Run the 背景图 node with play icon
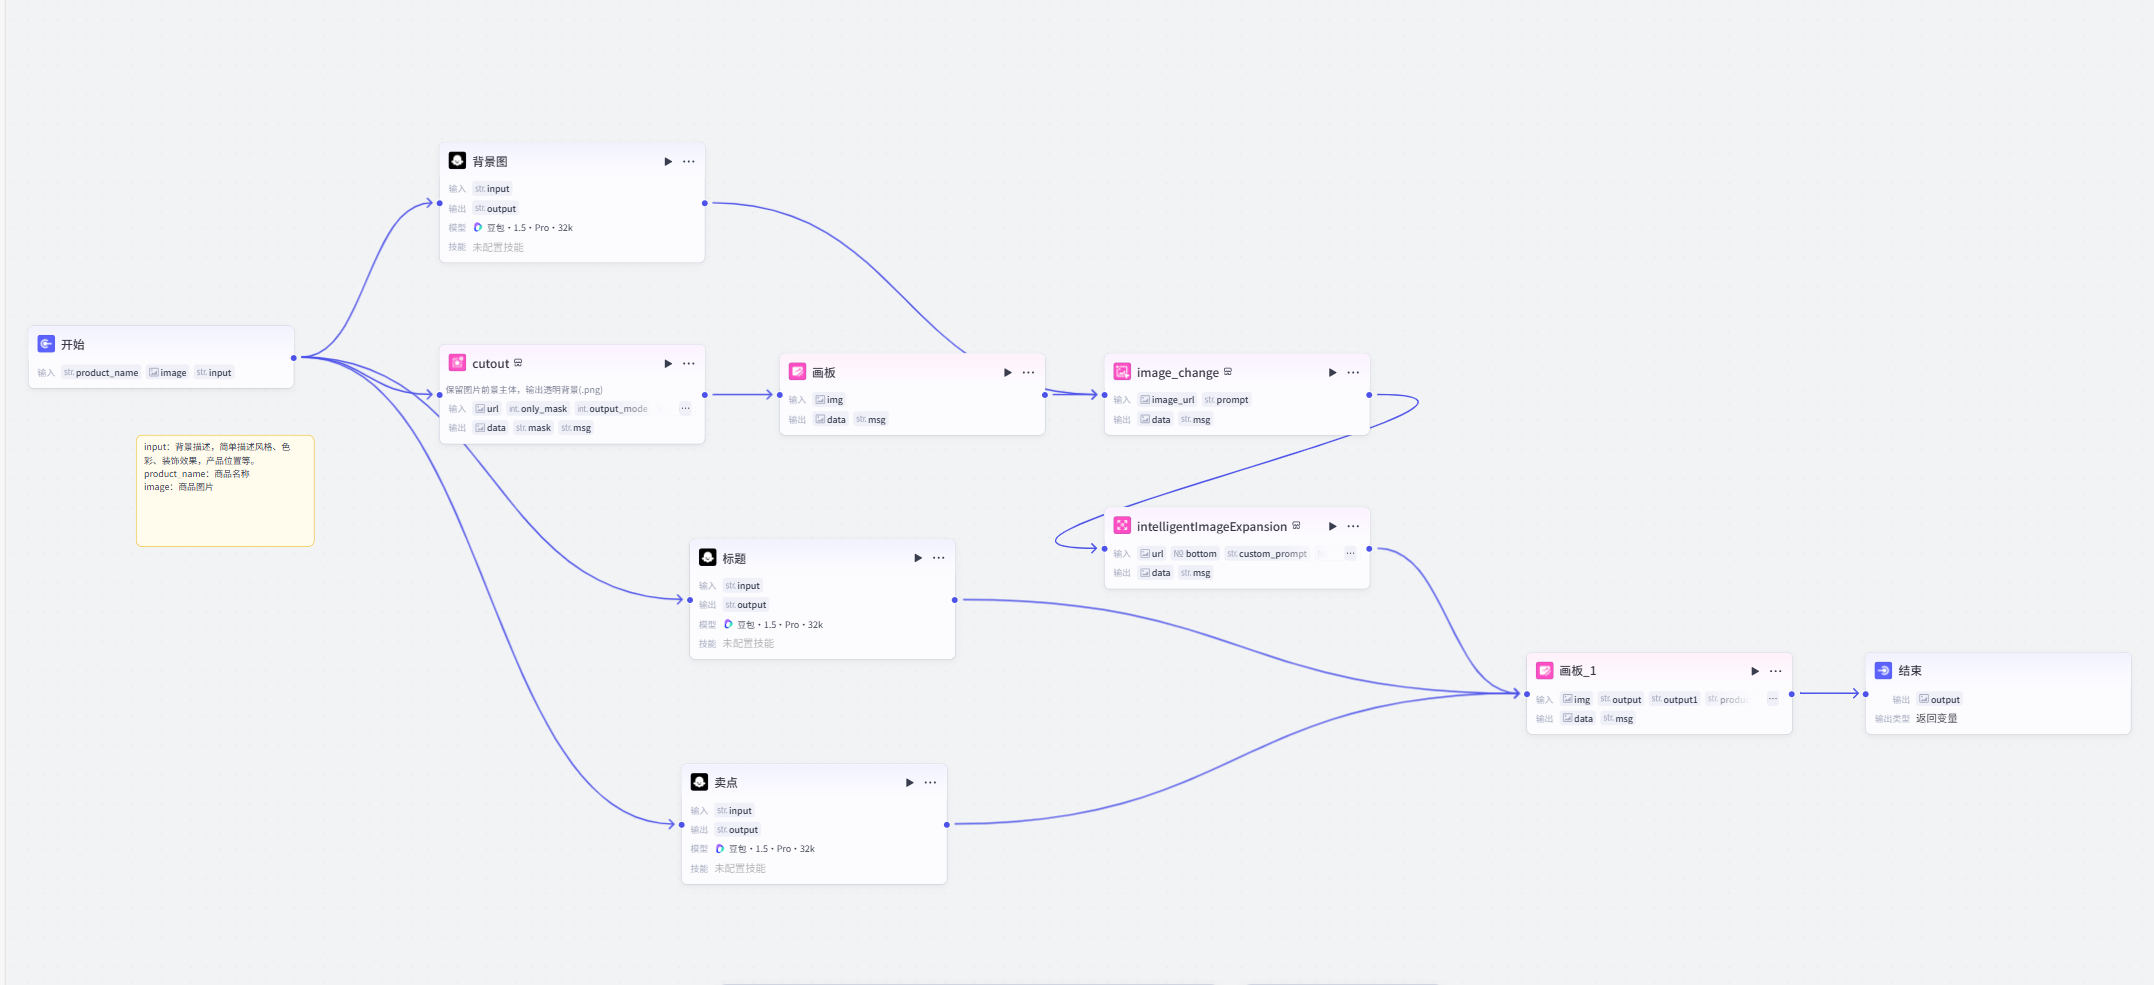Viewport: 2154px width, 985px height. click(668, 162)
